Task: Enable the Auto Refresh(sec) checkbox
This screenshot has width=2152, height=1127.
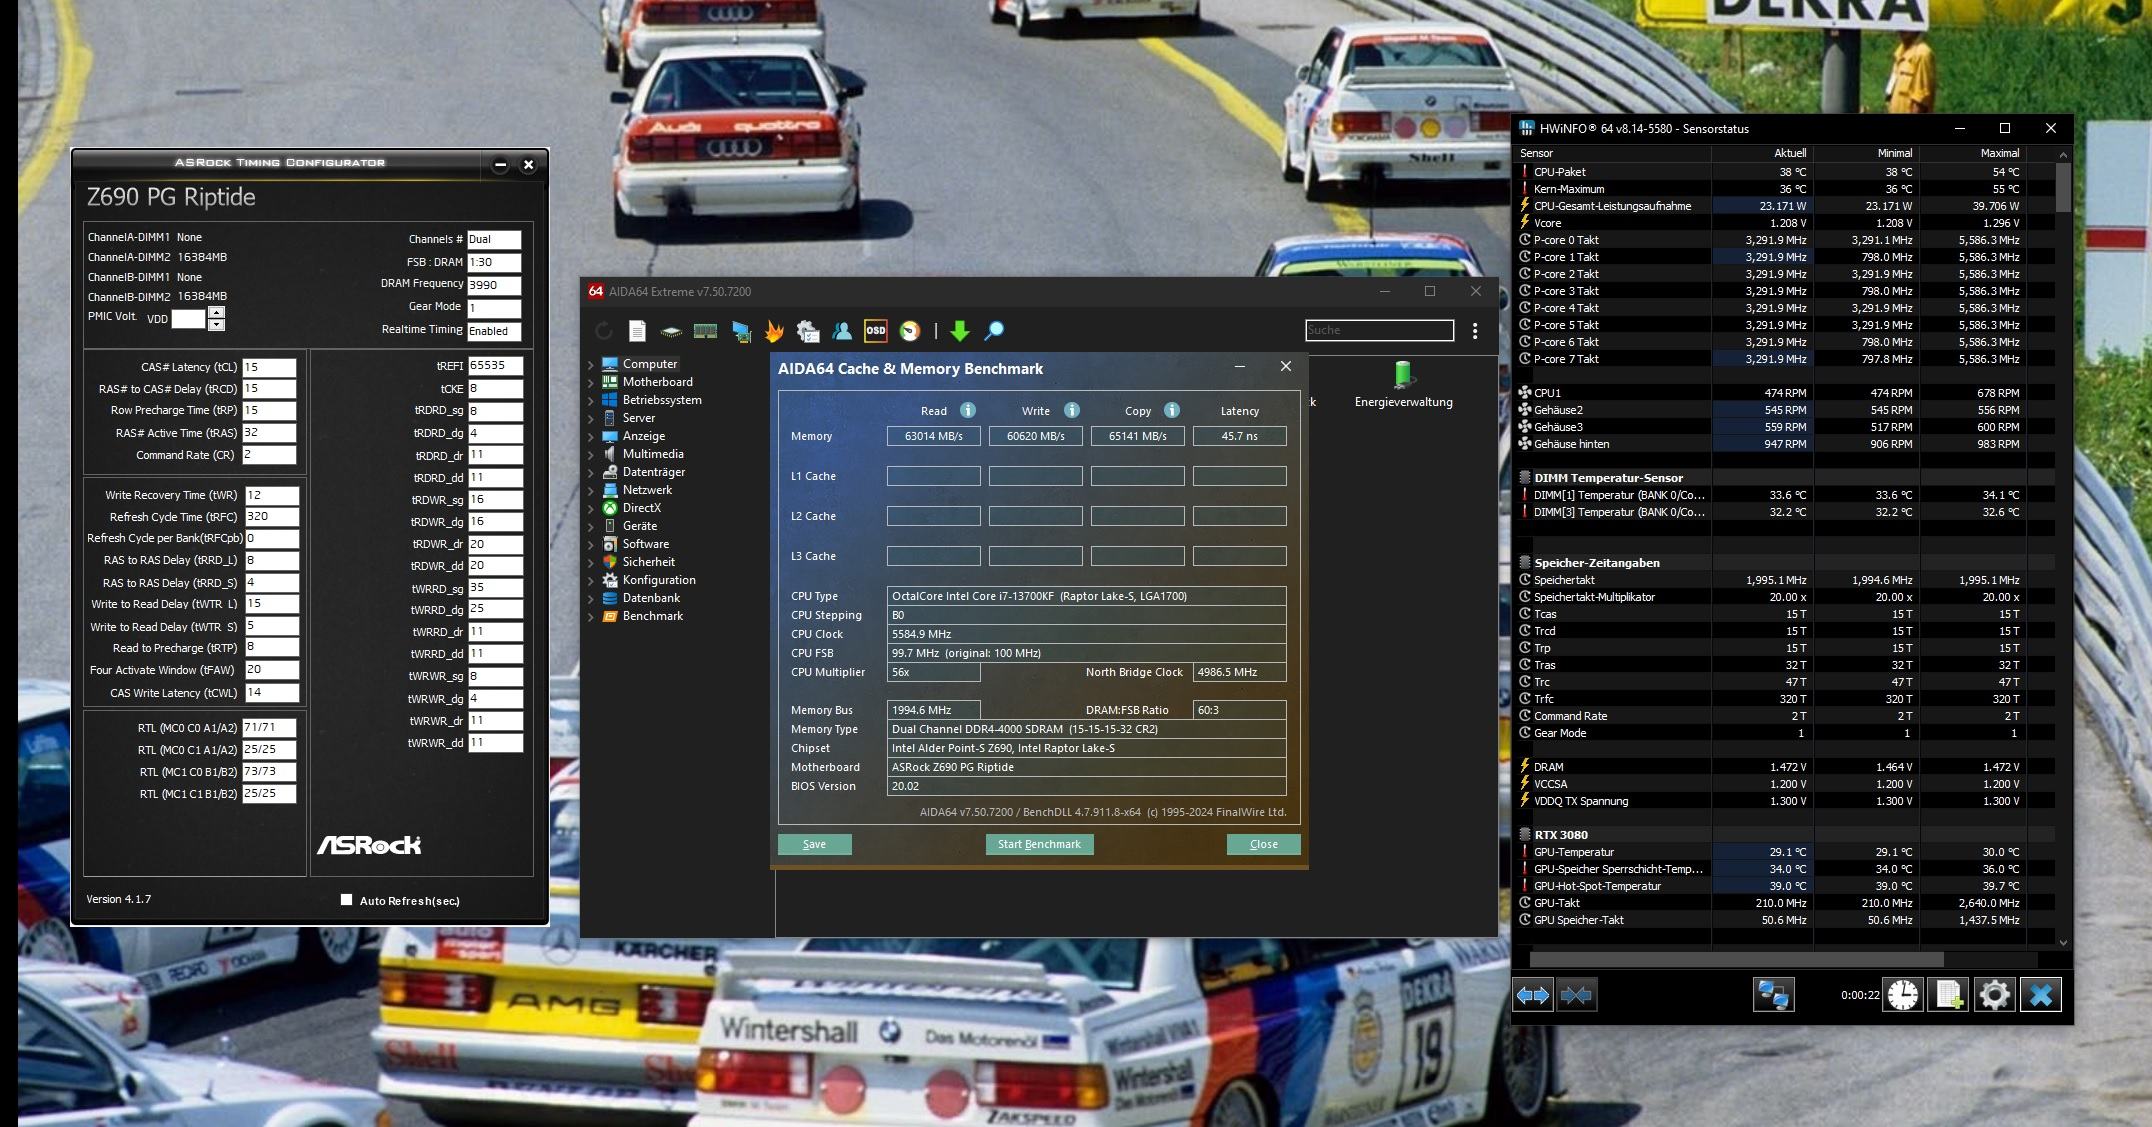Action: [346, 900]
